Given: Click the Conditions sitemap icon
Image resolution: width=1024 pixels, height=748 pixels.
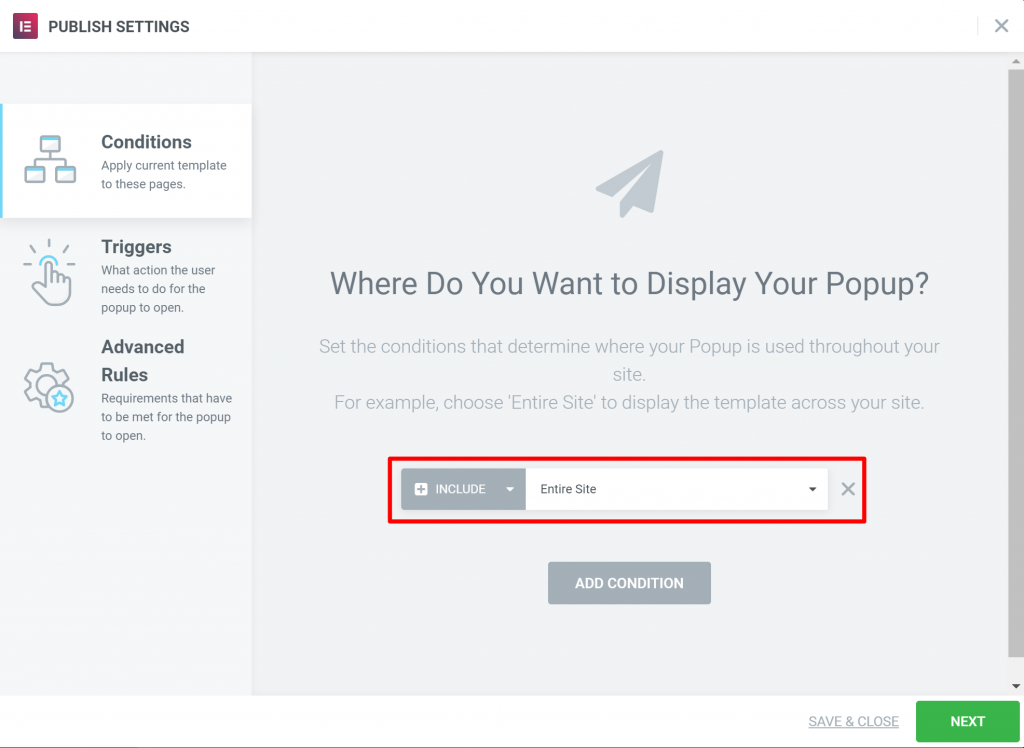Looking at the screenshot, I should 50,160.
